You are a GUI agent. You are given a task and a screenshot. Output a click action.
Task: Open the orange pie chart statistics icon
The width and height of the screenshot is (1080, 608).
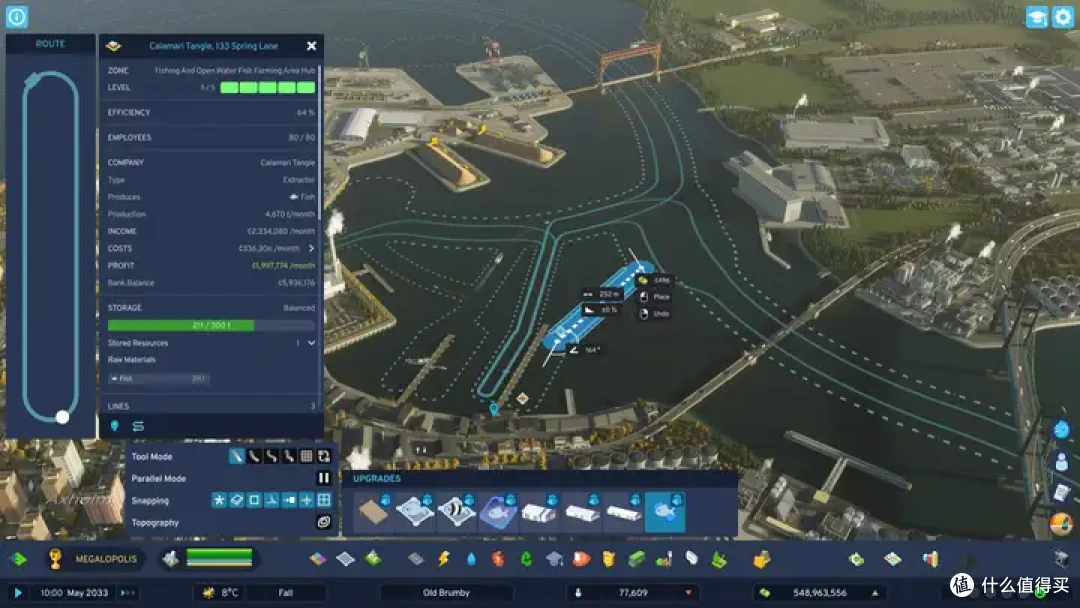click(x=1061, y=525)
